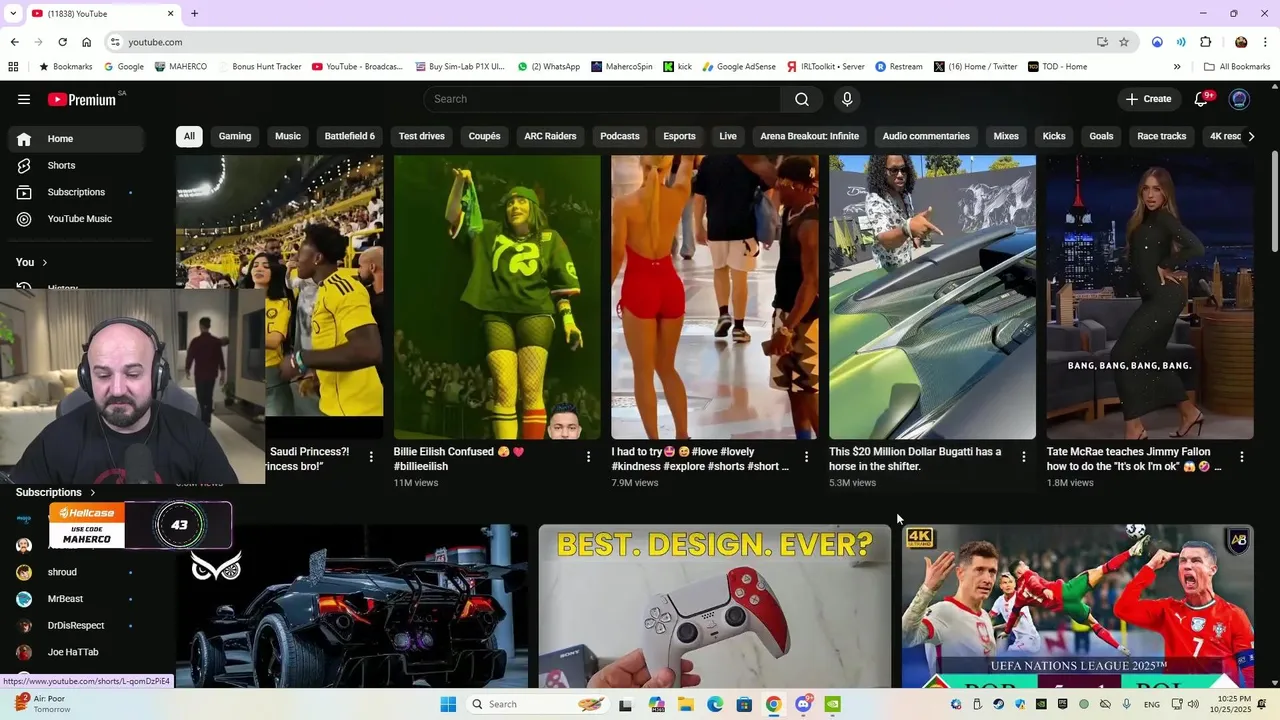Click the address bar showing youtube.com
1280x720 pixels.
(x=600, y=42)
